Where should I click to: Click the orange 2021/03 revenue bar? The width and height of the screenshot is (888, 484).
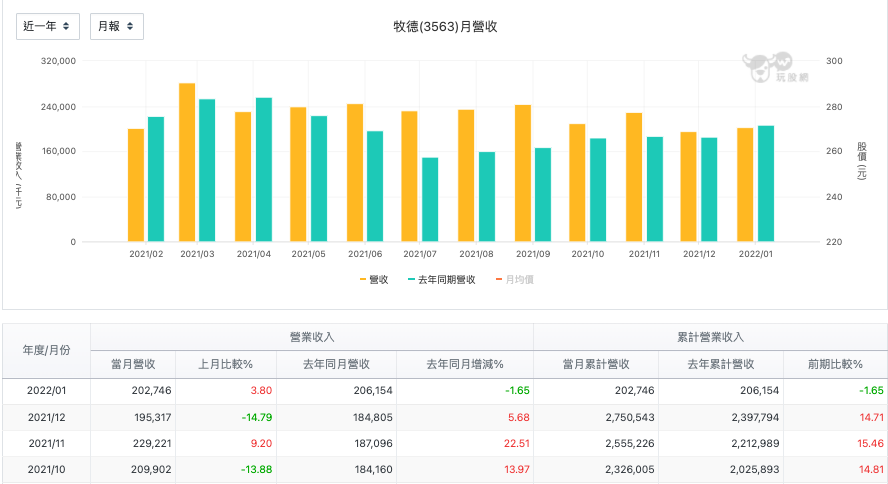coord(187,162)
